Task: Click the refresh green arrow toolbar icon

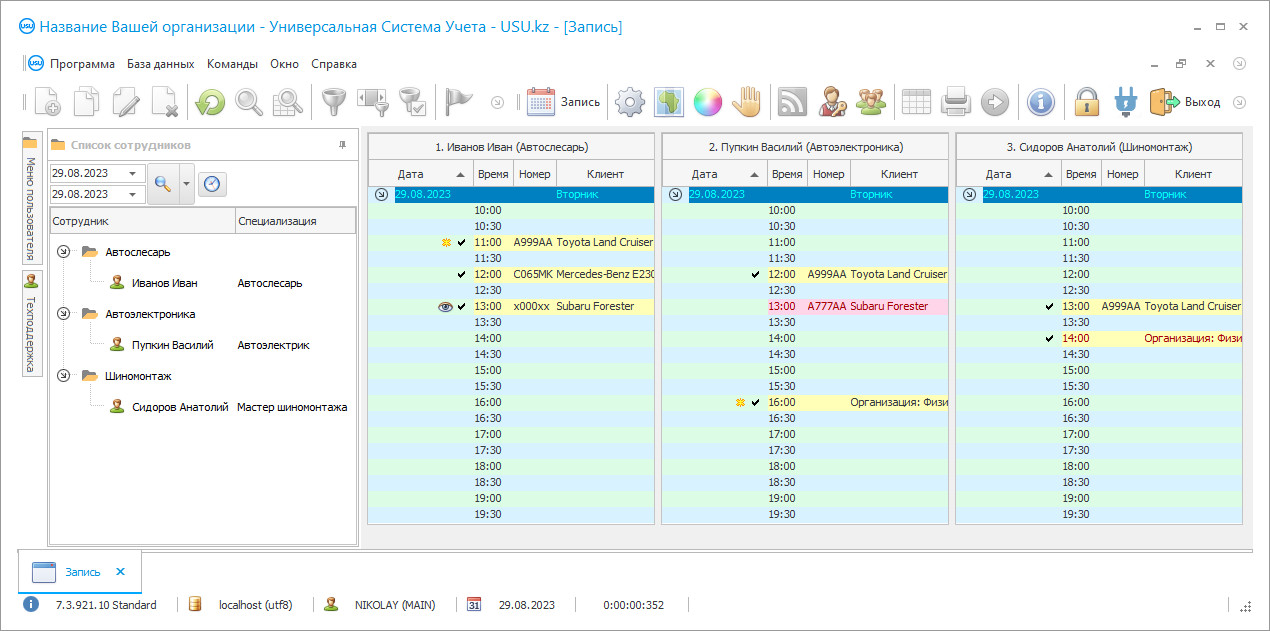Action: pyautogui.click(x=209, y=101)
